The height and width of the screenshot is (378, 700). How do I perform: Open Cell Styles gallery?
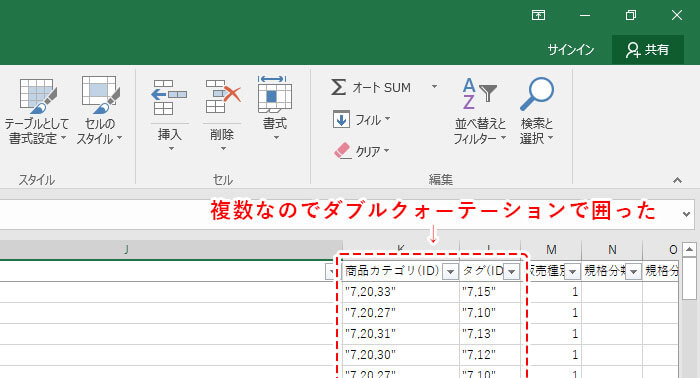pyautogui.click(x=100, y=112)
